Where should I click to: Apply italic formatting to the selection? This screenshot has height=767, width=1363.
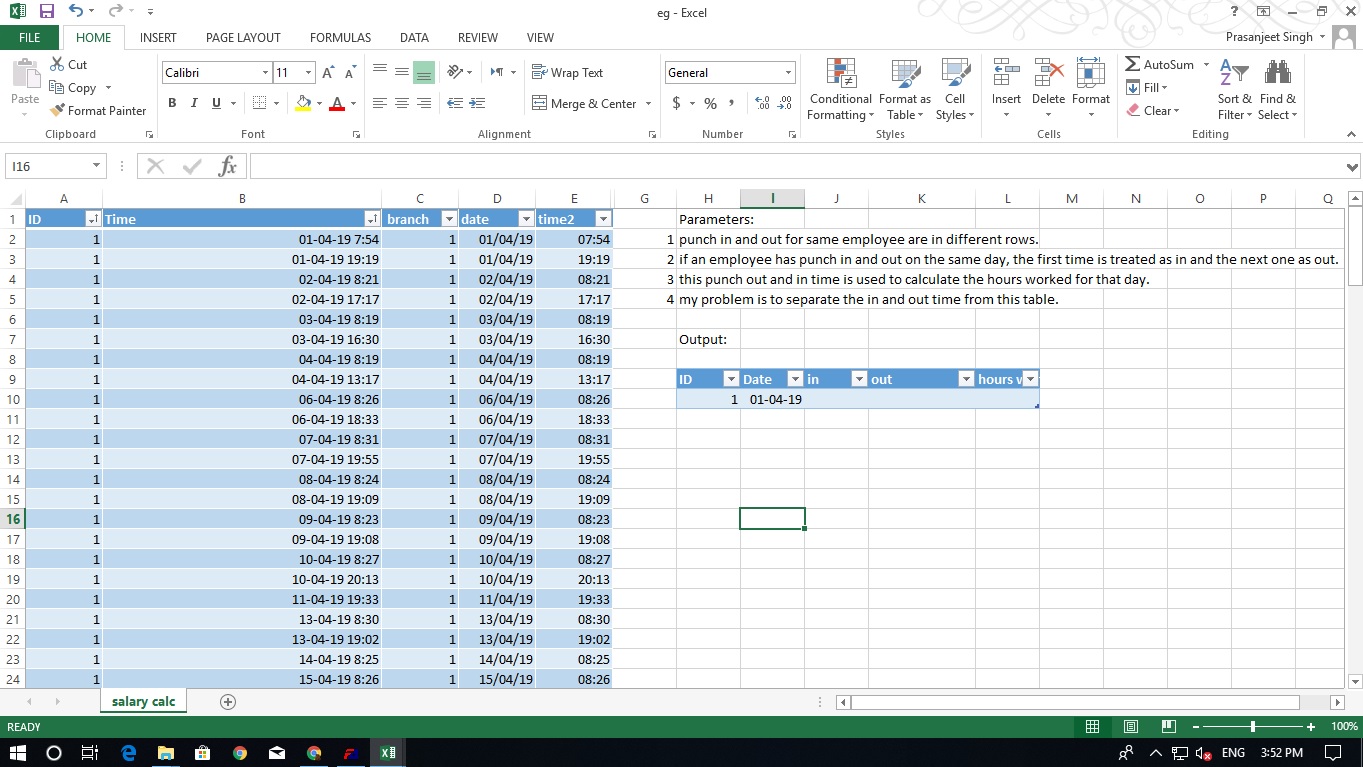(x=192, y=102)
